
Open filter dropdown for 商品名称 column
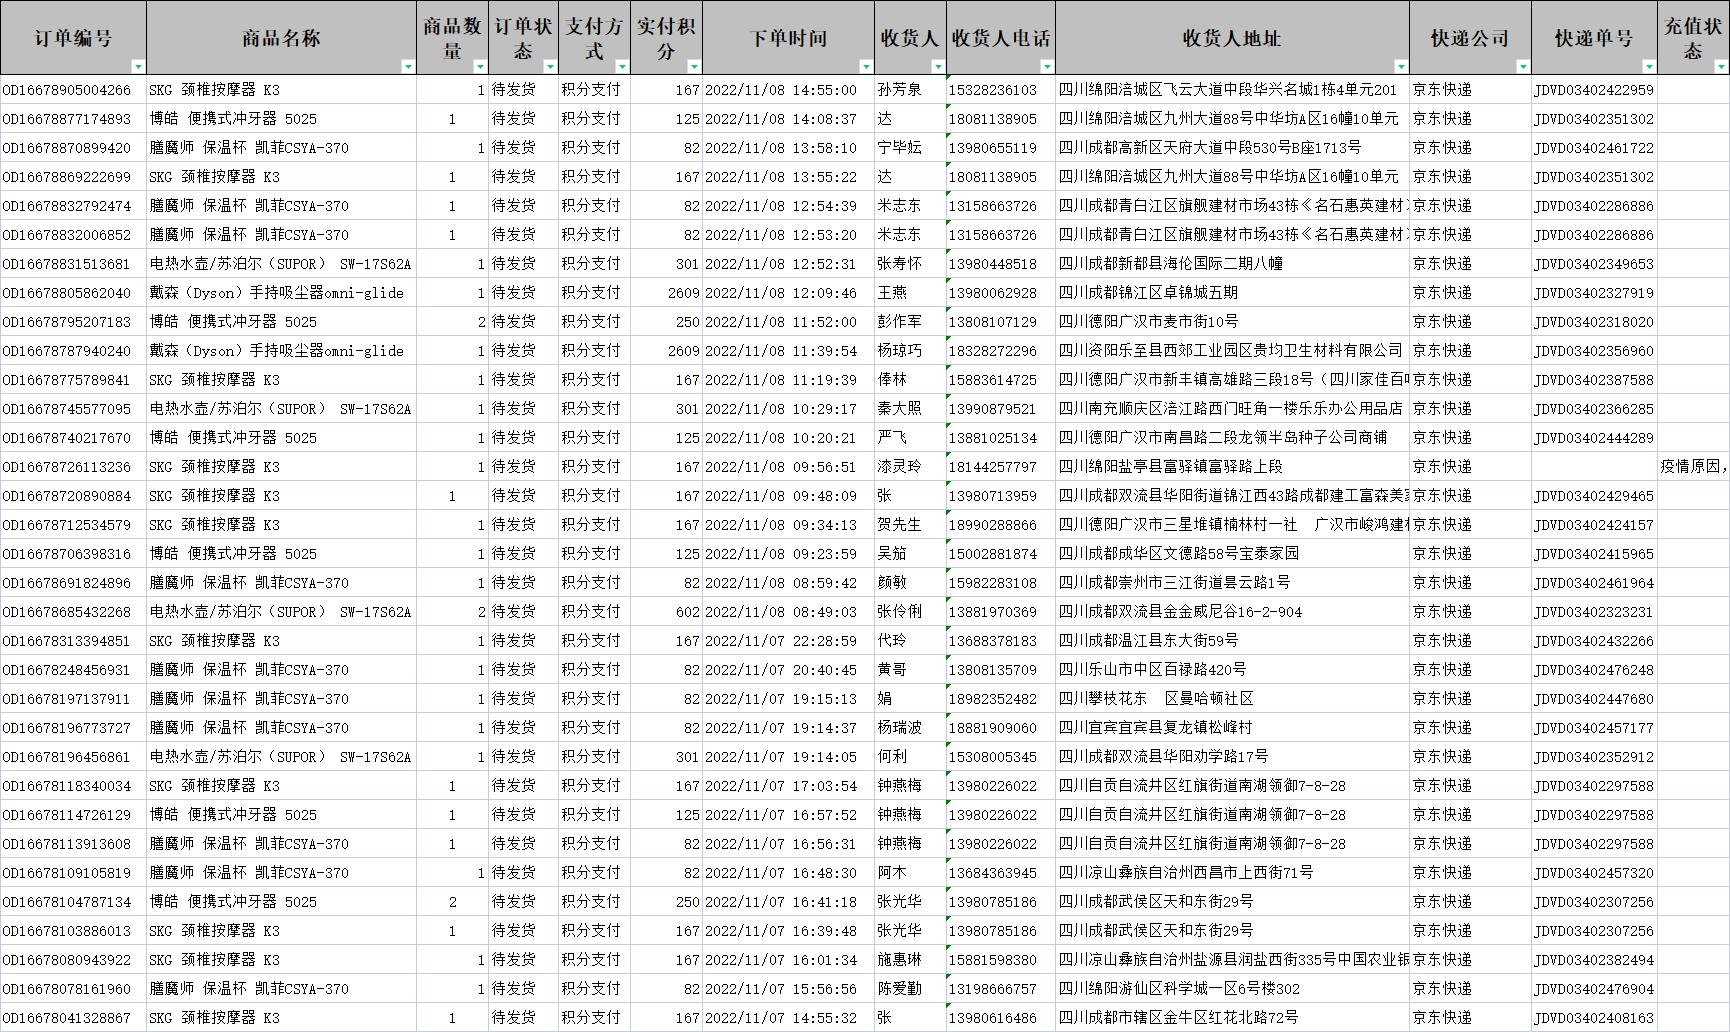(408, 66)
